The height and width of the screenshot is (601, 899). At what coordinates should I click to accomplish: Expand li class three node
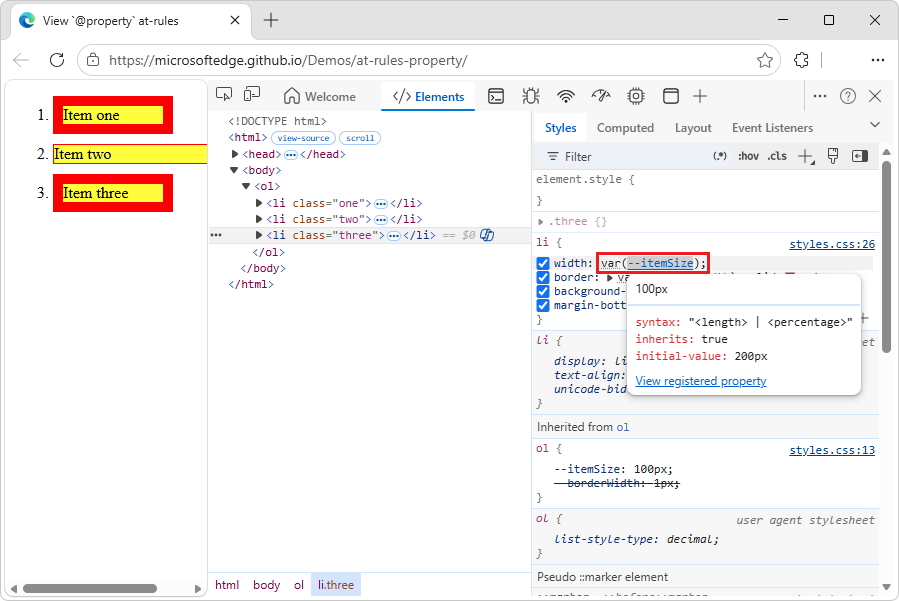(x=259, y=235)
